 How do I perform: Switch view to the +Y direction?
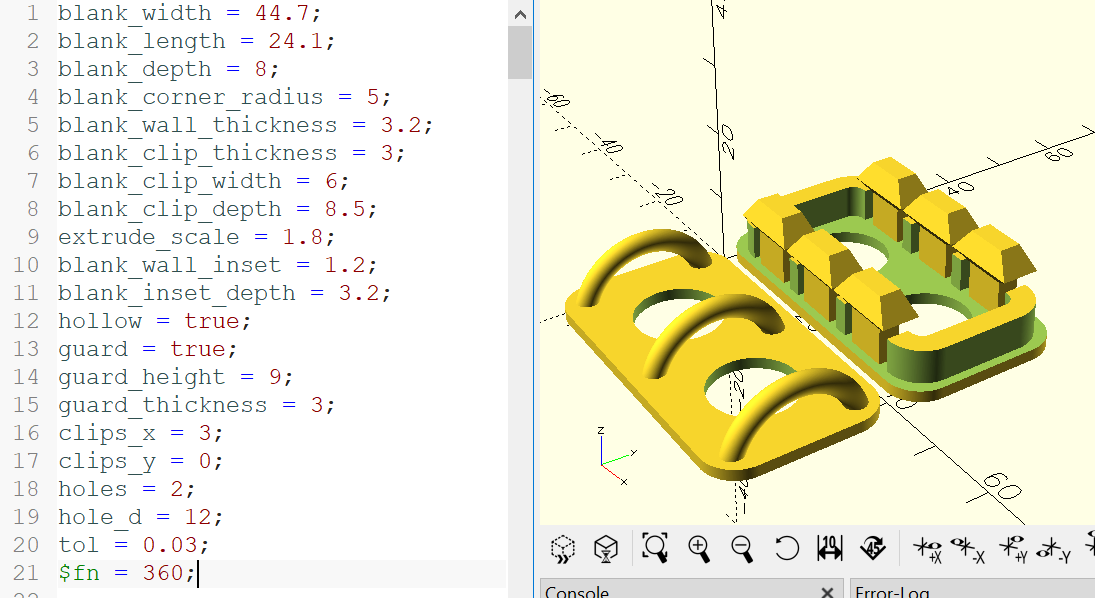(x=1013, y=549)
